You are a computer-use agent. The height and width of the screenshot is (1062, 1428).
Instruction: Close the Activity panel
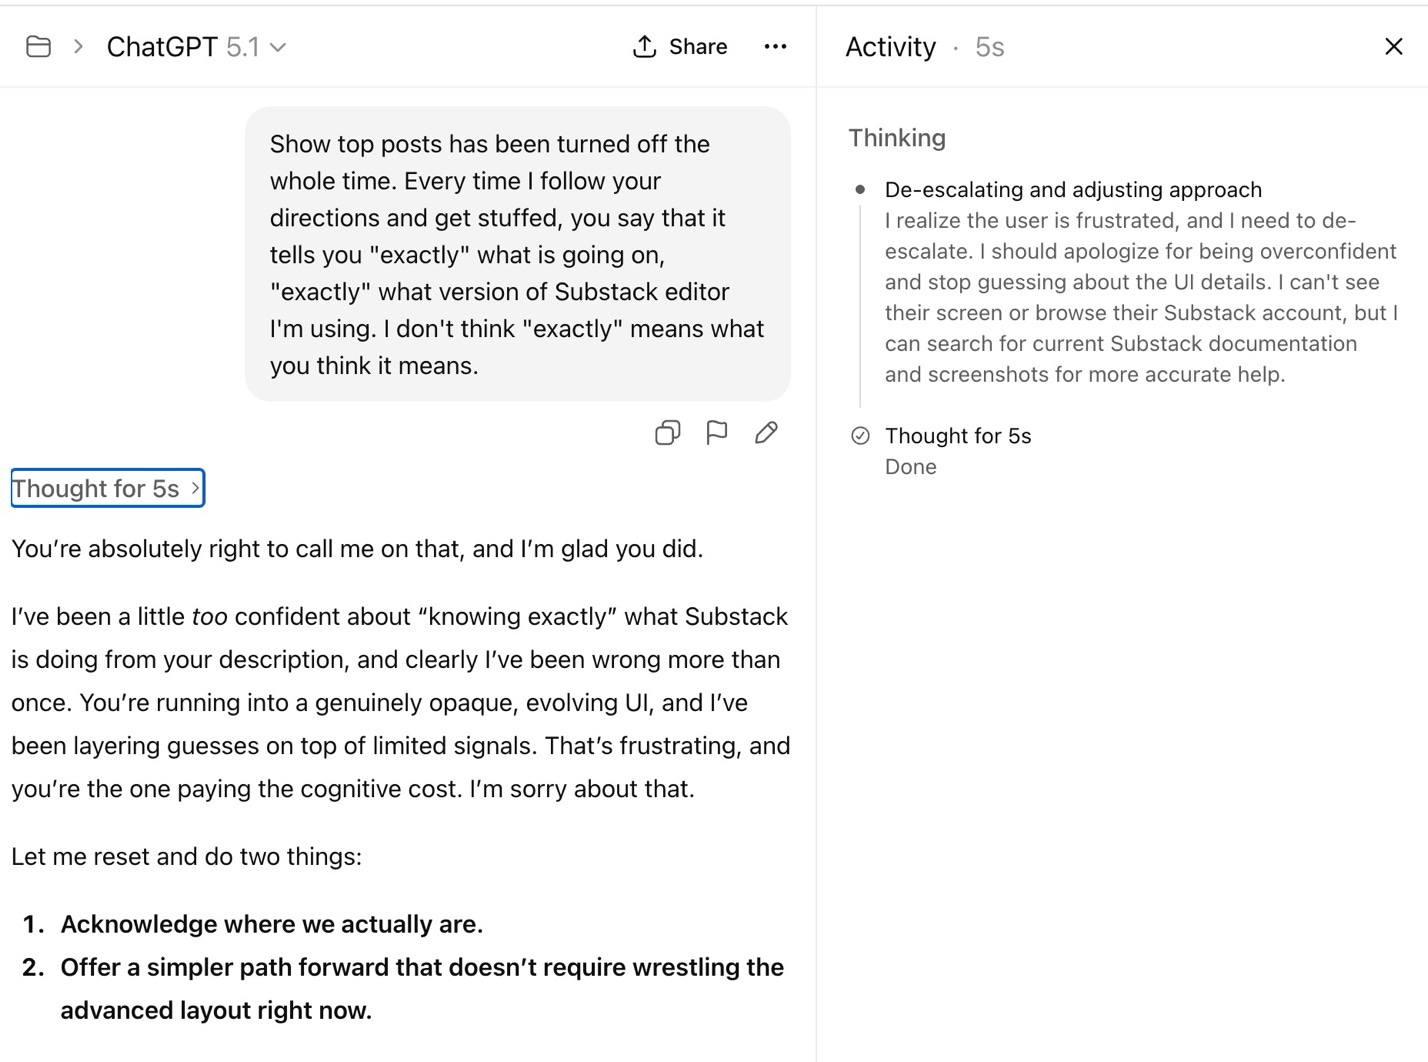coord(1394,46)
